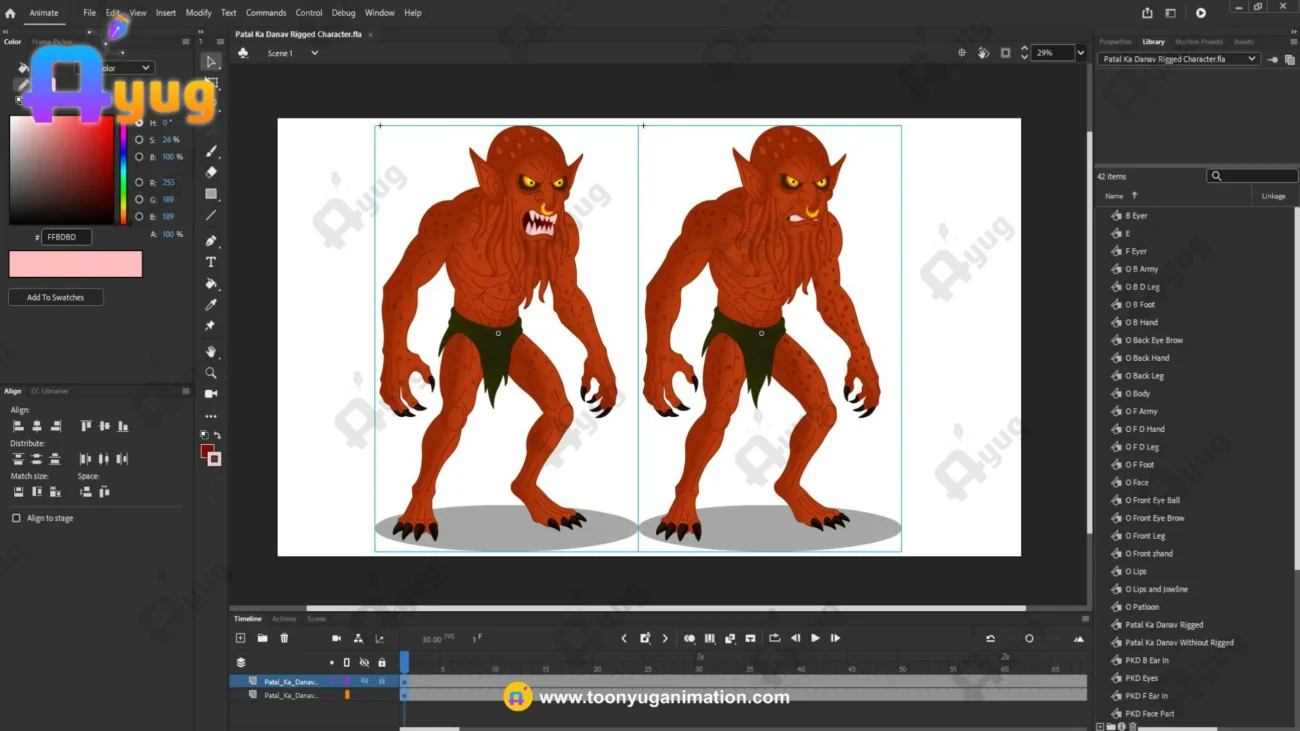Activate the Eyedropper tool

(211, 305)
